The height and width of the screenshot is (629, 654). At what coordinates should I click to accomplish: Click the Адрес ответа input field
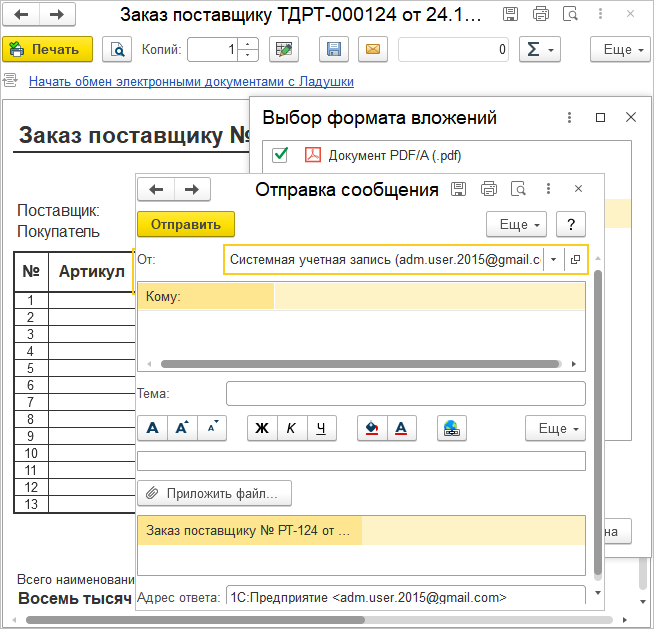click(x=406, y=596)
